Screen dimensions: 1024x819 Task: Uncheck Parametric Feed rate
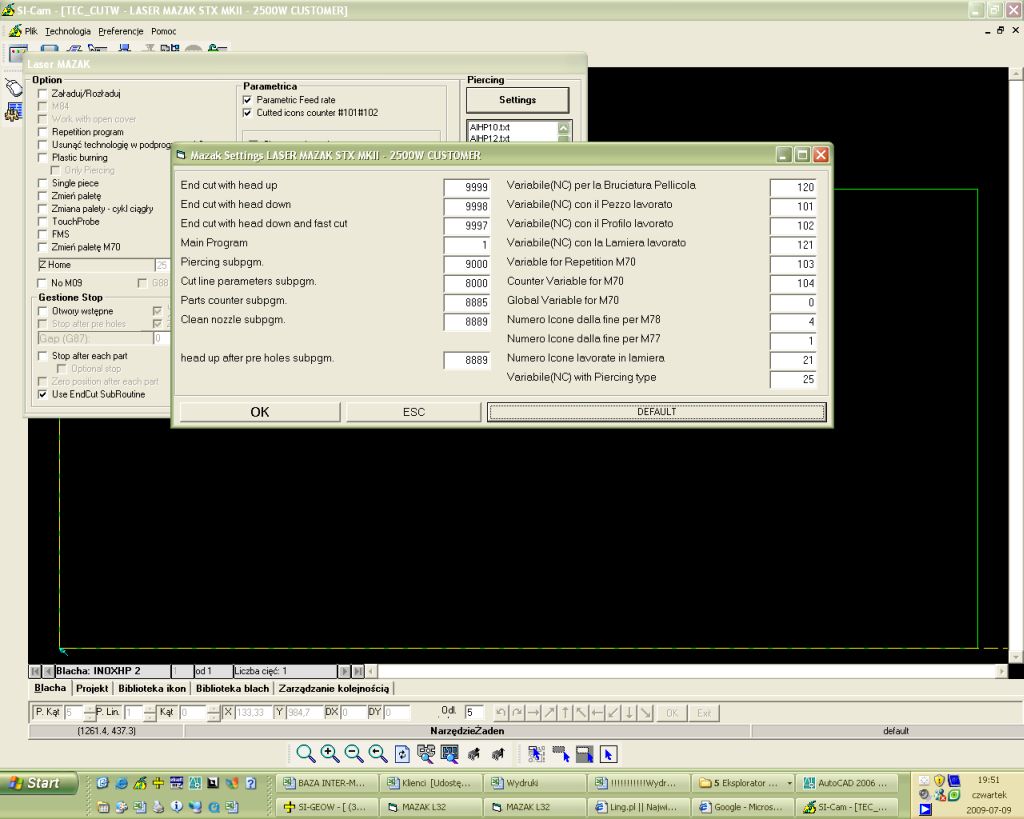[247, 101]
